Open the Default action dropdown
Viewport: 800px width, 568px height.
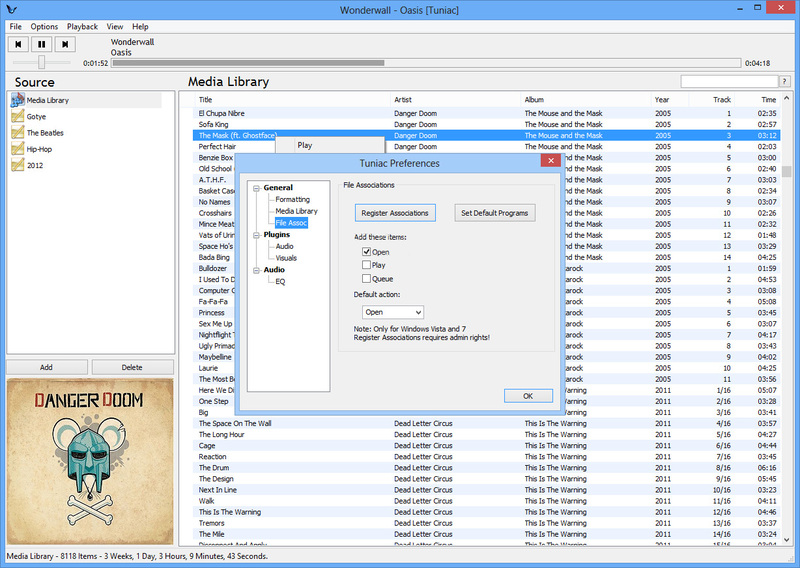[x=392, y=312]
